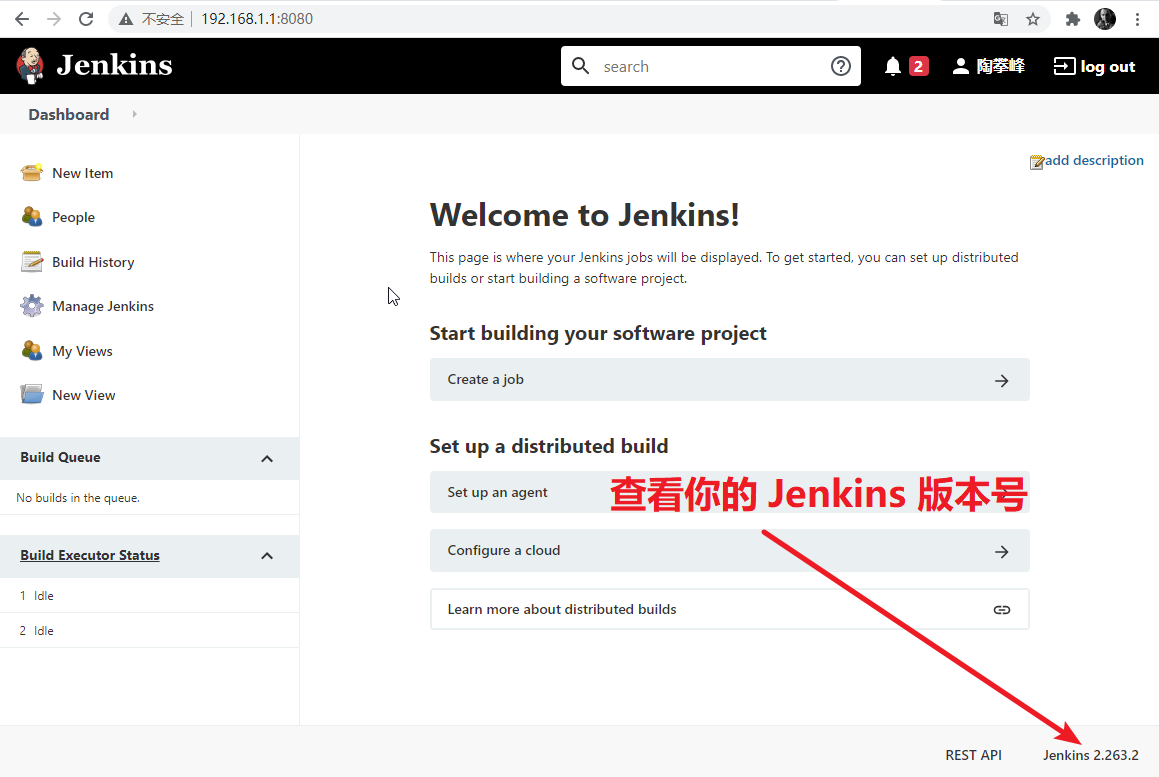The width and height of the screenshot is (1159, 777).
Task: Click the arrow on Configure a cloud
Action: (x=1002, y=552)
